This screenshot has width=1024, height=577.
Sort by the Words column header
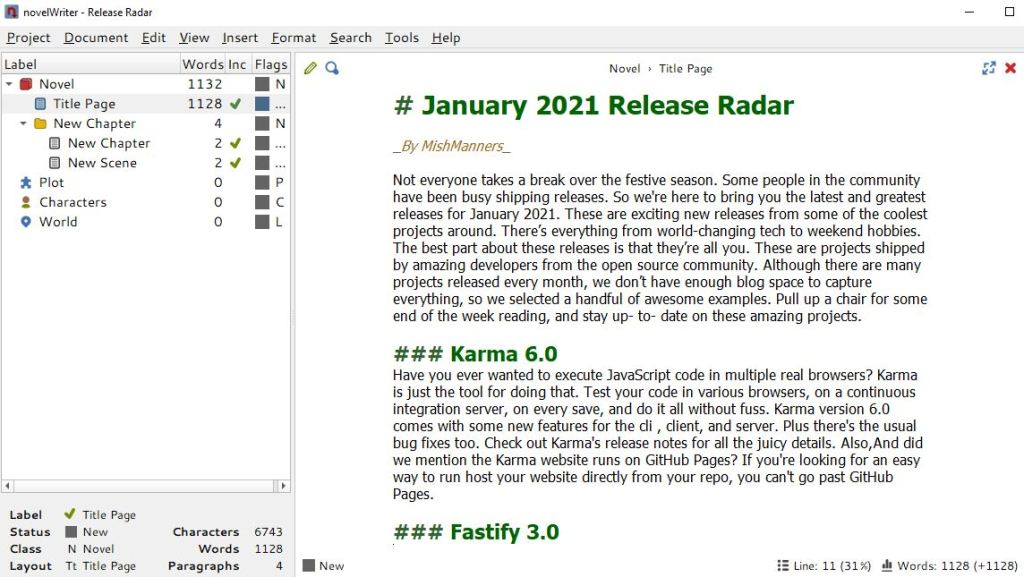click(202, 65)
